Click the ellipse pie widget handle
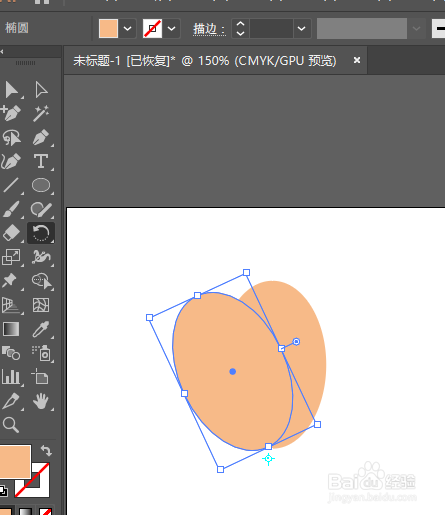Image resolution: width=445 pixels, height=515 pixels. pyautogui.click(x=296, y=342)
